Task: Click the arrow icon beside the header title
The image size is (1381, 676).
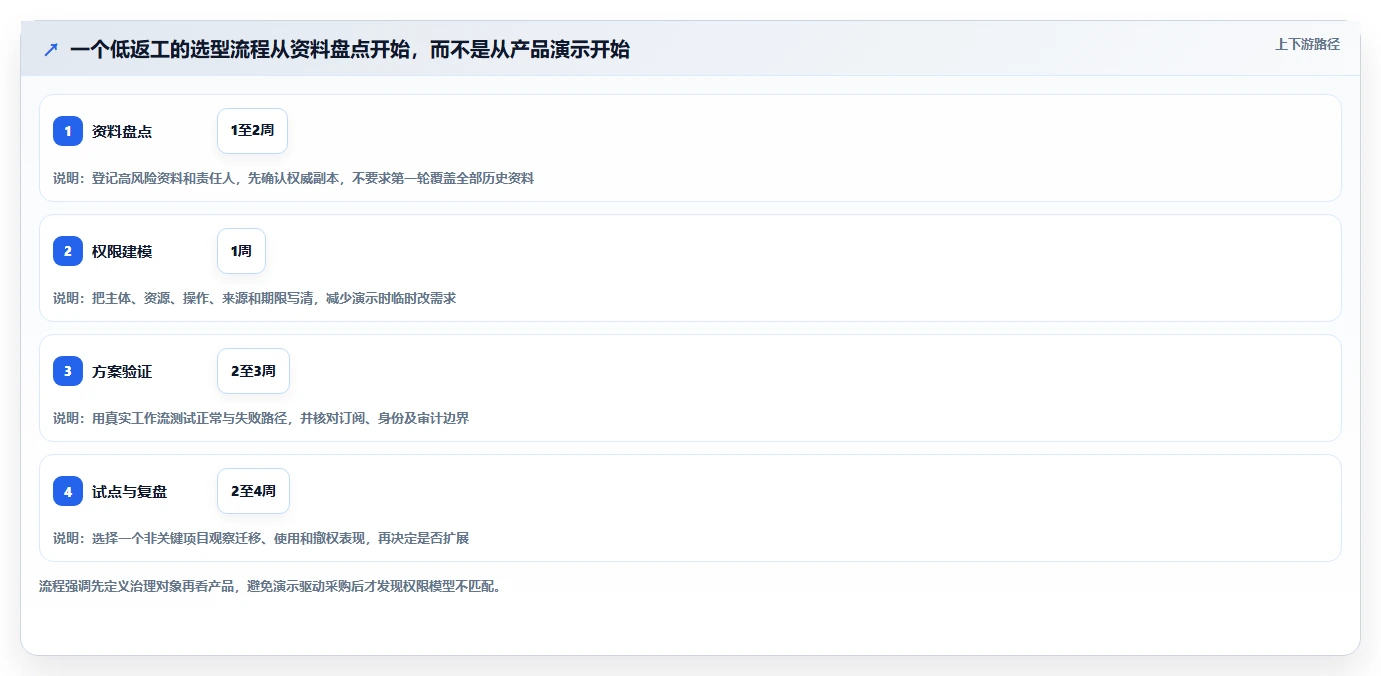Action: tap(51, 49)
